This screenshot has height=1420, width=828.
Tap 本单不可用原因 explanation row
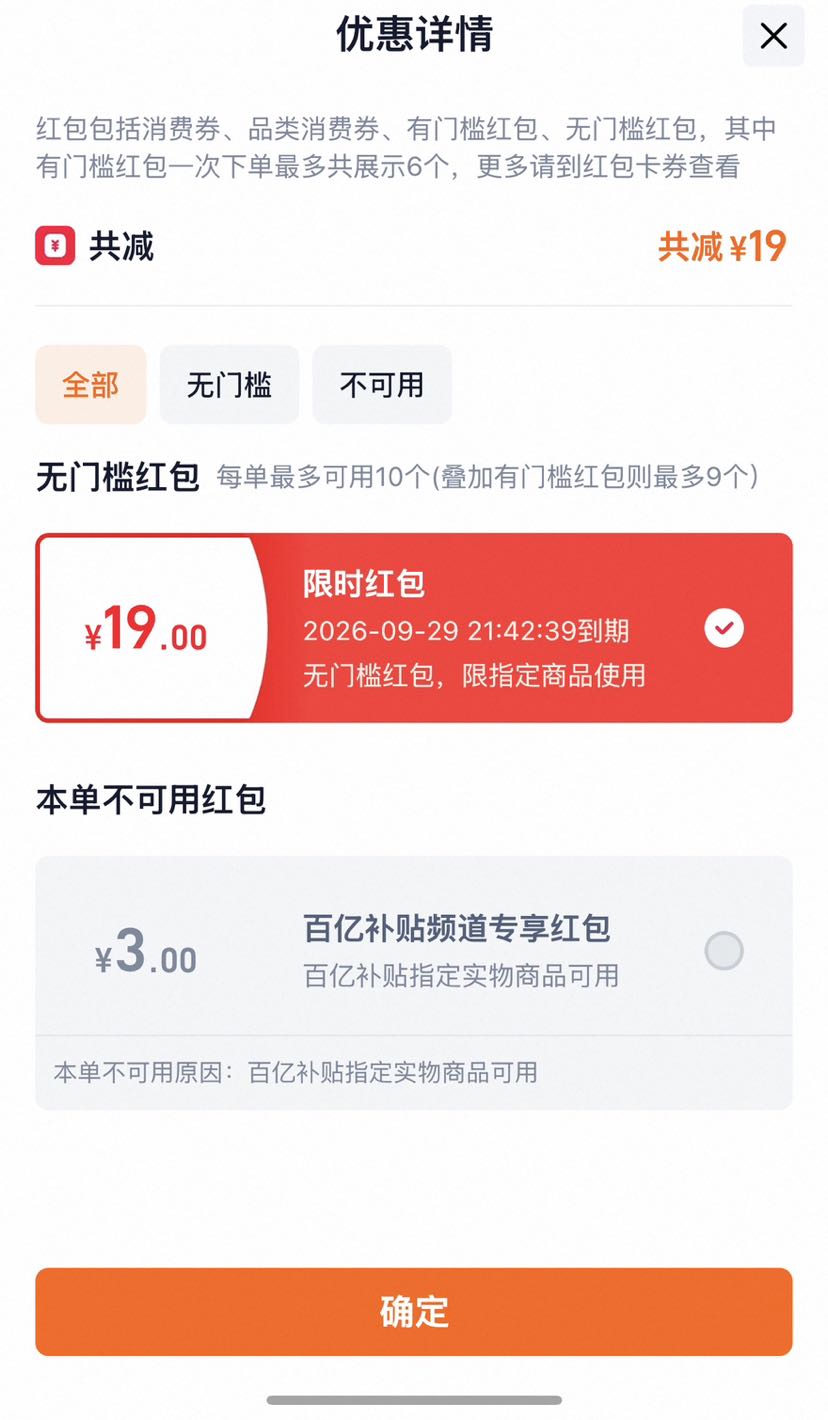point(414,1073)
